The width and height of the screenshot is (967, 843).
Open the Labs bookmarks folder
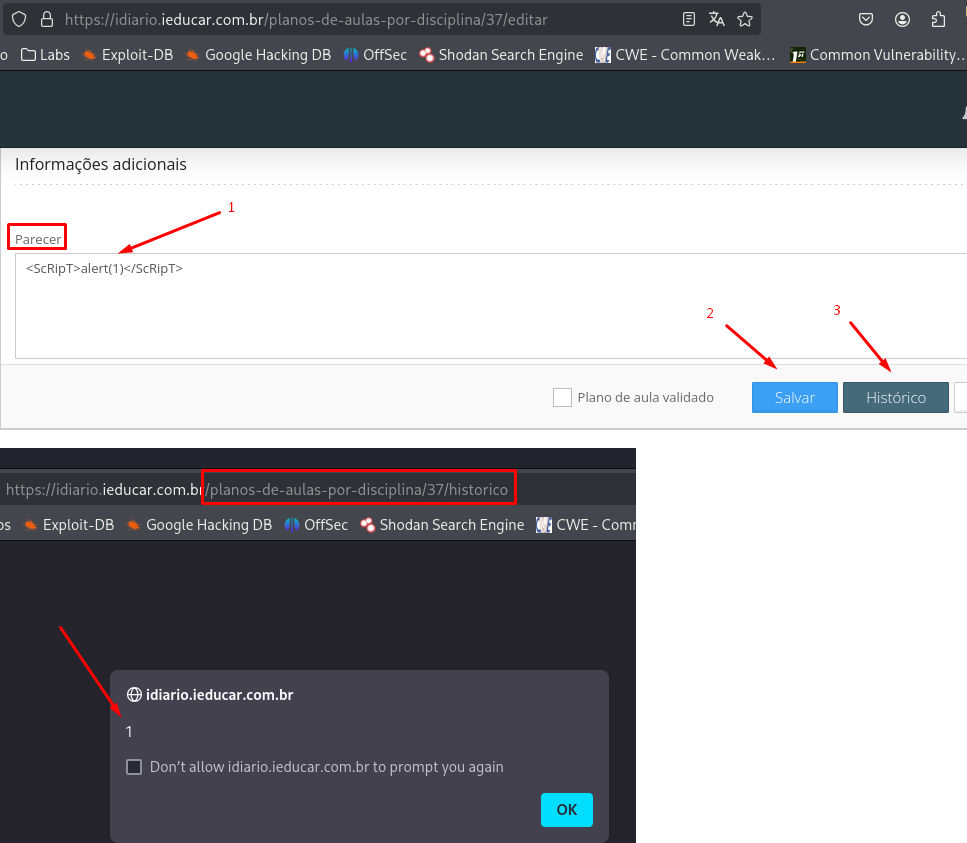click(x=46, y=55)
